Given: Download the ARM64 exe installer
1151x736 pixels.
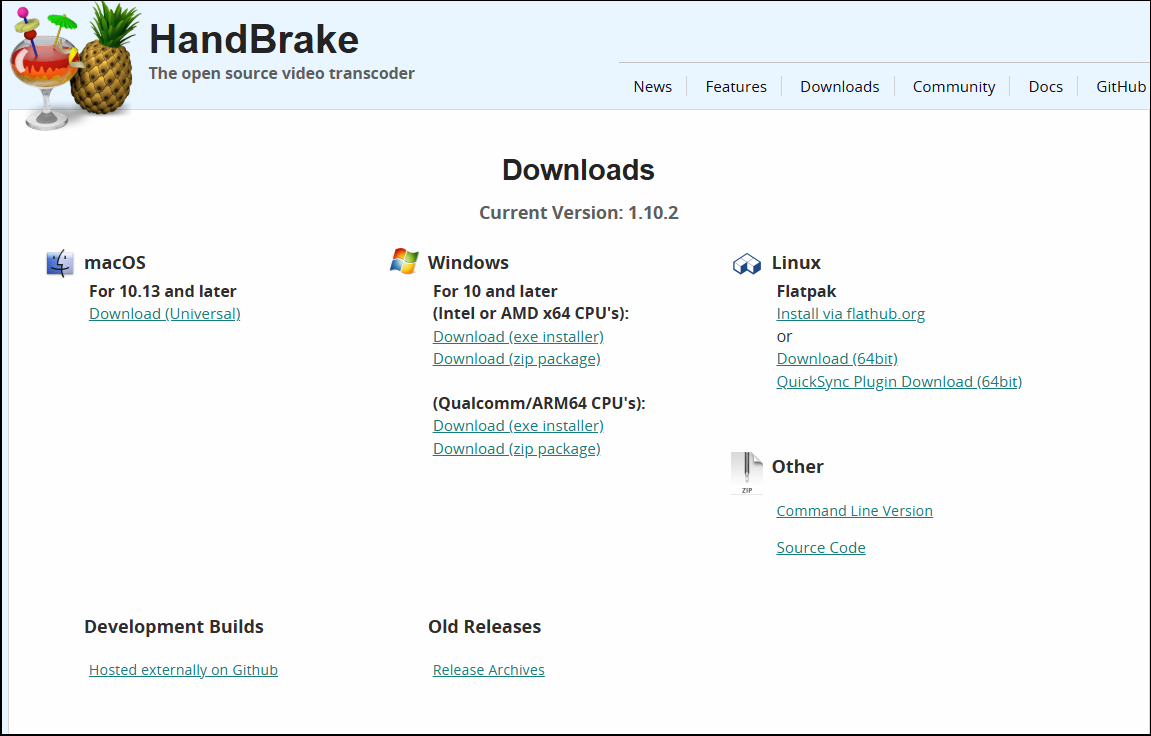Looking at the screenshot, I should click(517, 425).
